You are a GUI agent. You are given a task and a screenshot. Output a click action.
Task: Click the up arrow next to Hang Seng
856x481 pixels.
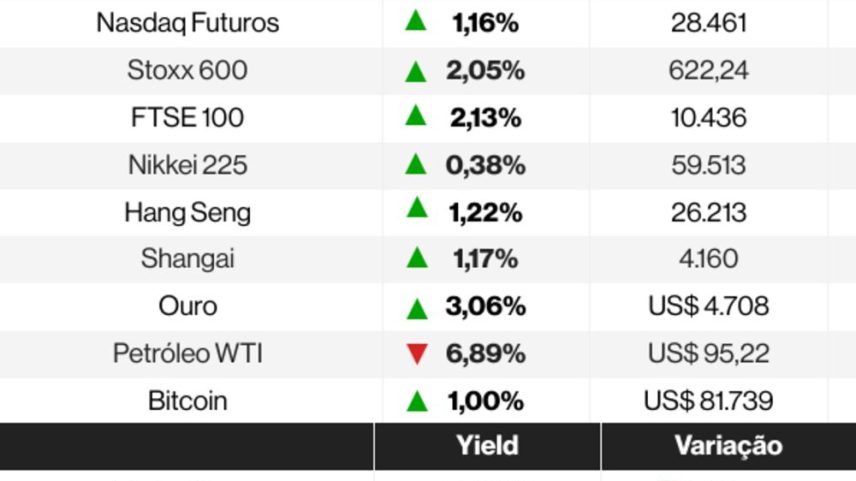click(x=417, y=207)
